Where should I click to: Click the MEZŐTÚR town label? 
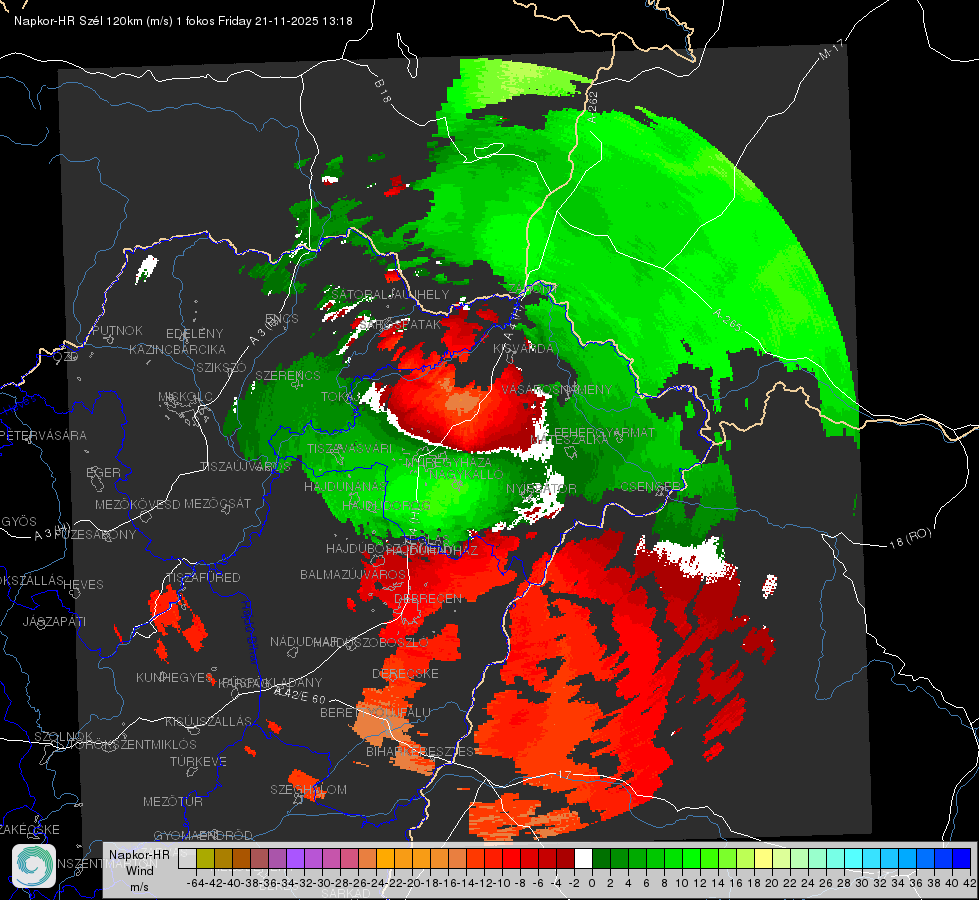(173, 802)
